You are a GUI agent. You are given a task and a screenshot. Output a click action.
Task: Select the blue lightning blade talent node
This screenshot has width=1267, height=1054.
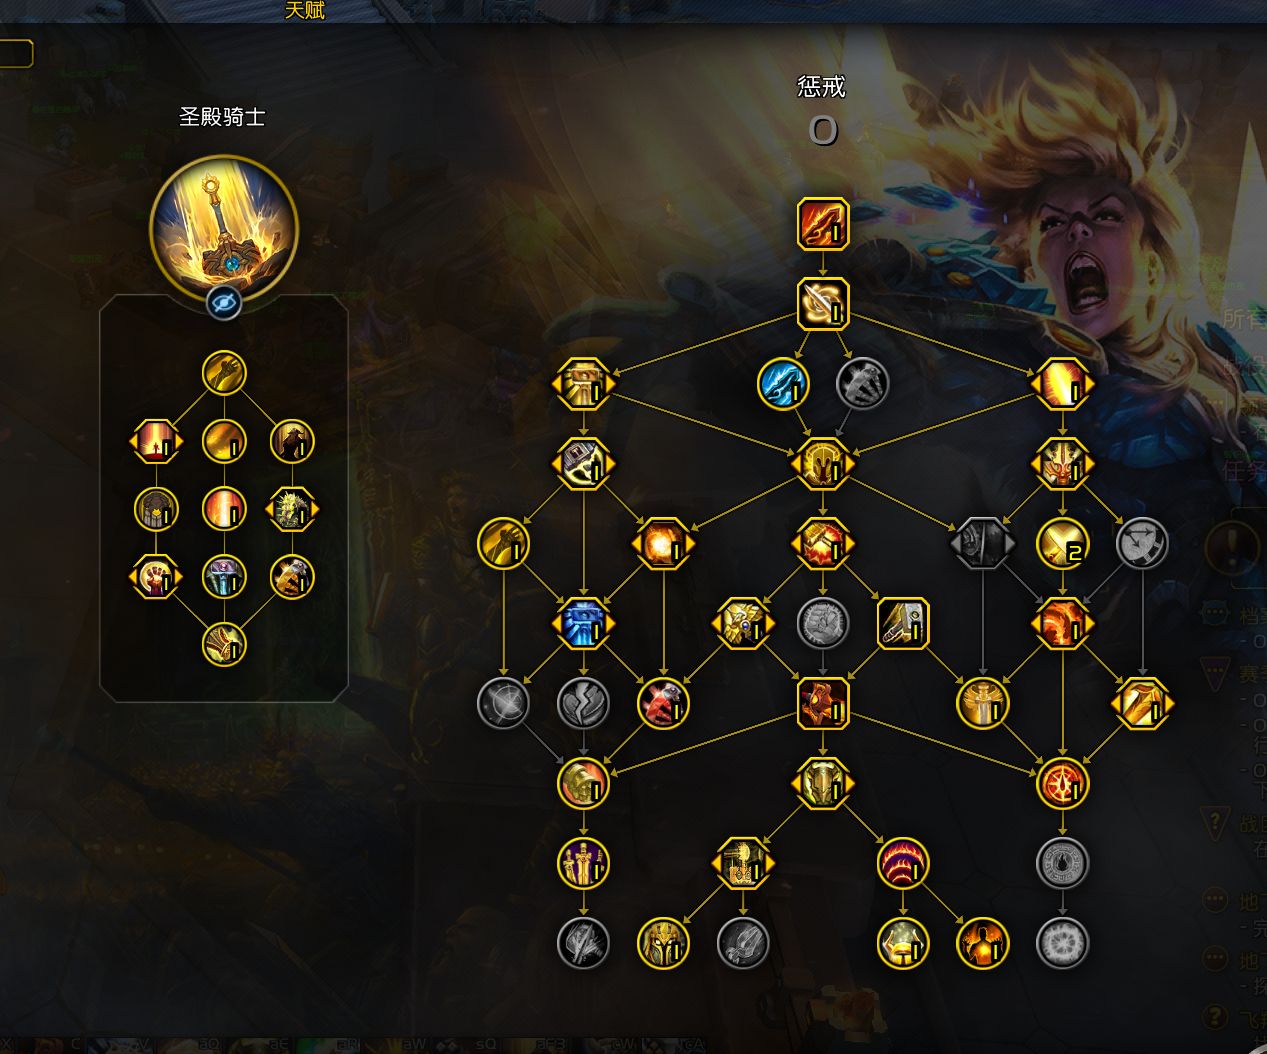[783, 384]
